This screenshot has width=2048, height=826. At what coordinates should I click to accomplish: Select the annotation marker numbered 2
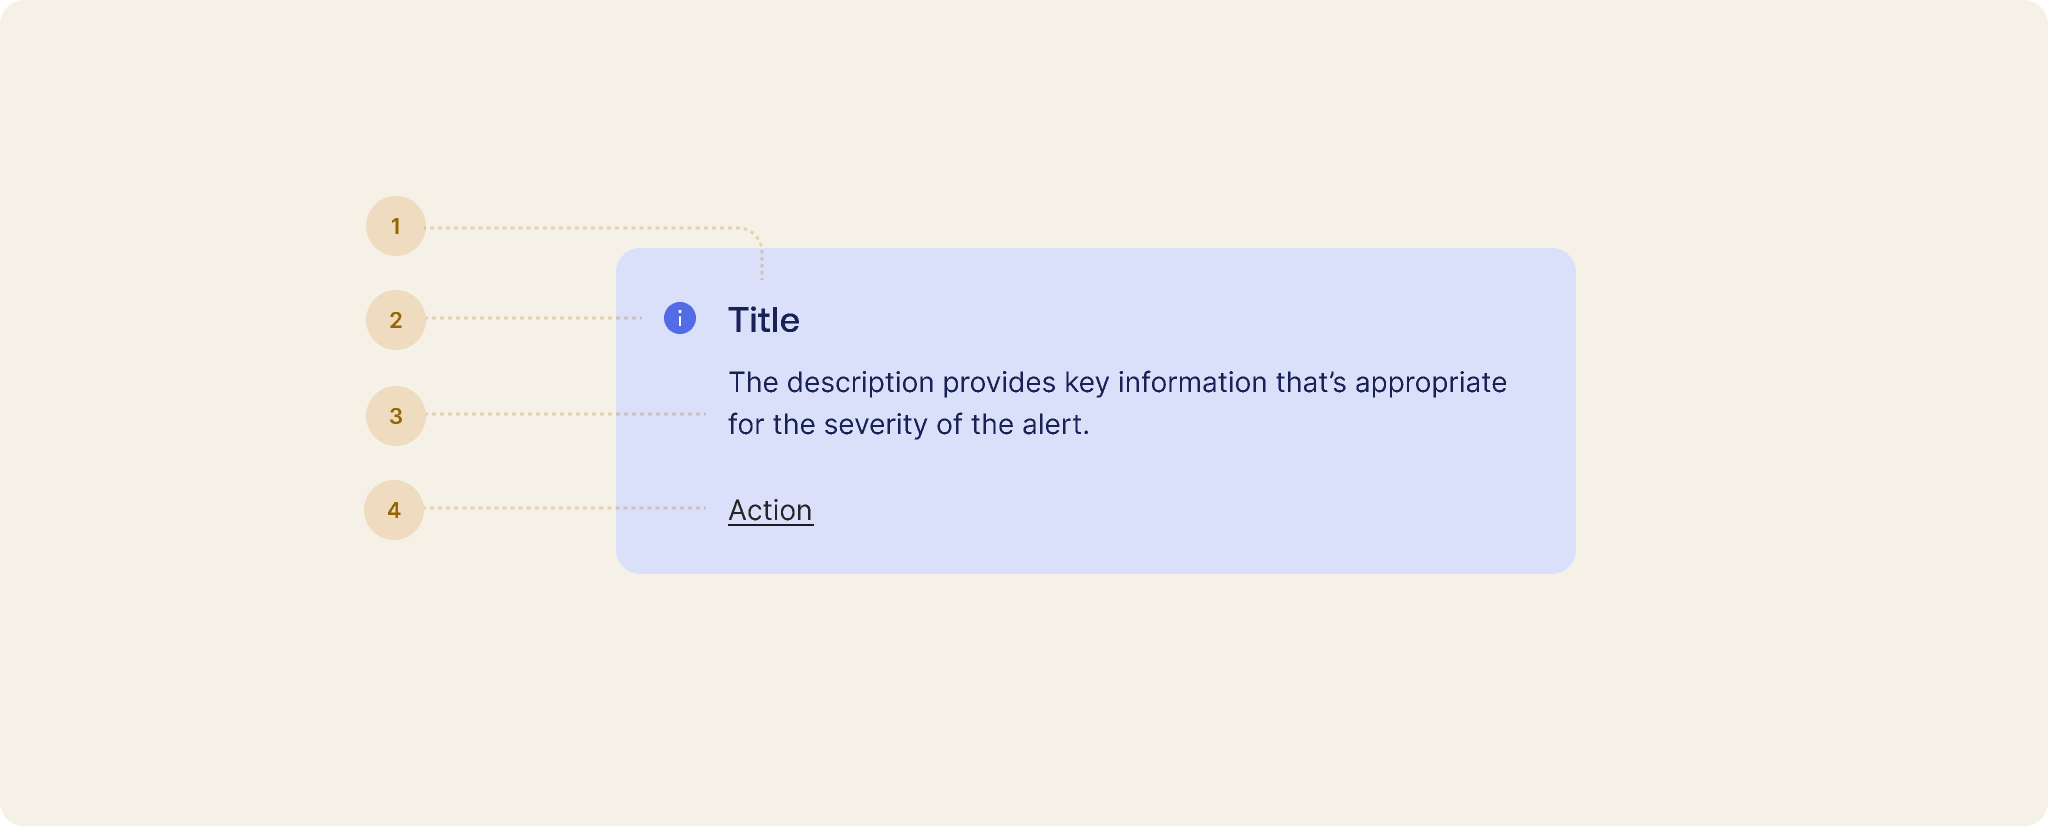click(396, 320)
